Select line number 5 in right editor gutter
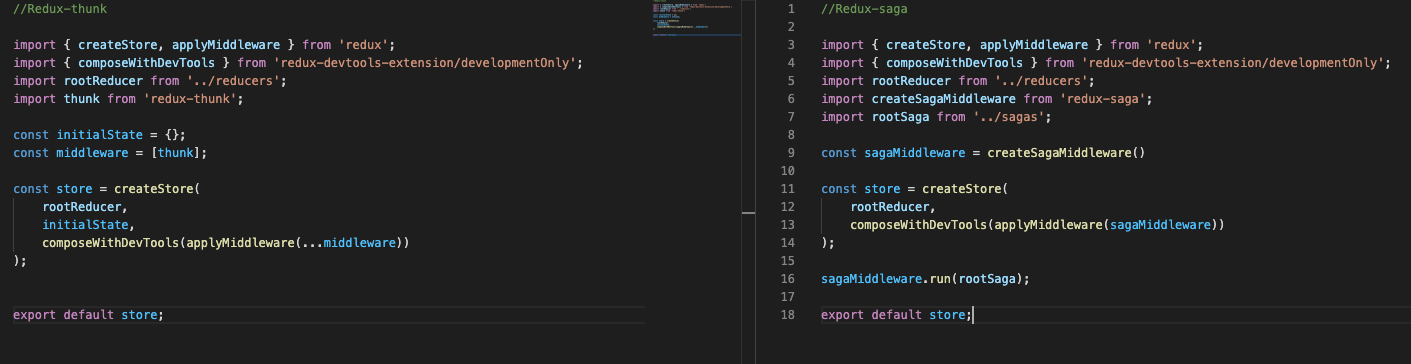This screenshot has width=1411, height=364. [x=790, y=81]
